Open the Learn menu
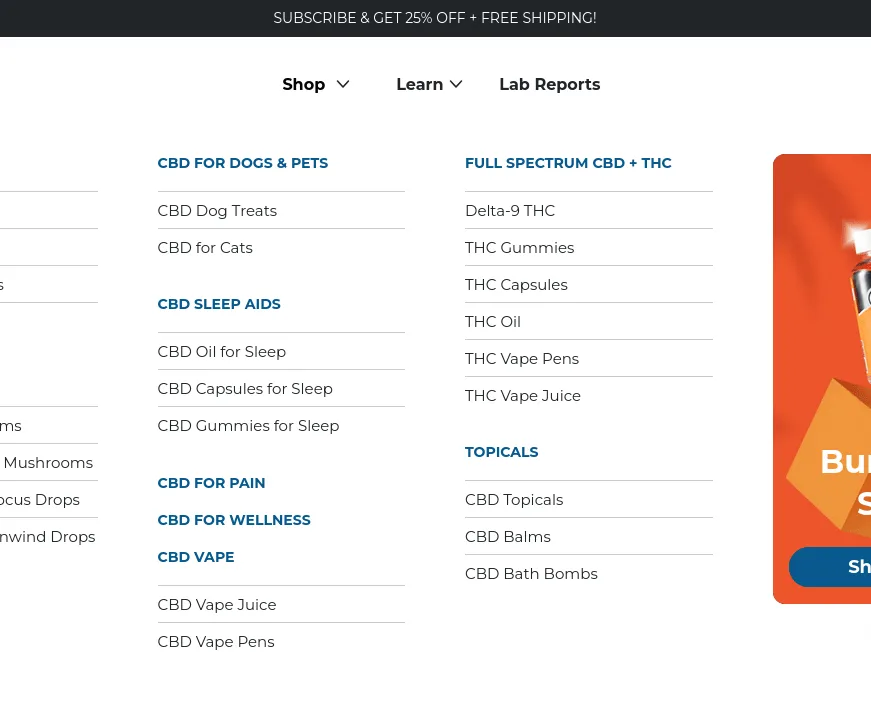 (x=419, y=84)
